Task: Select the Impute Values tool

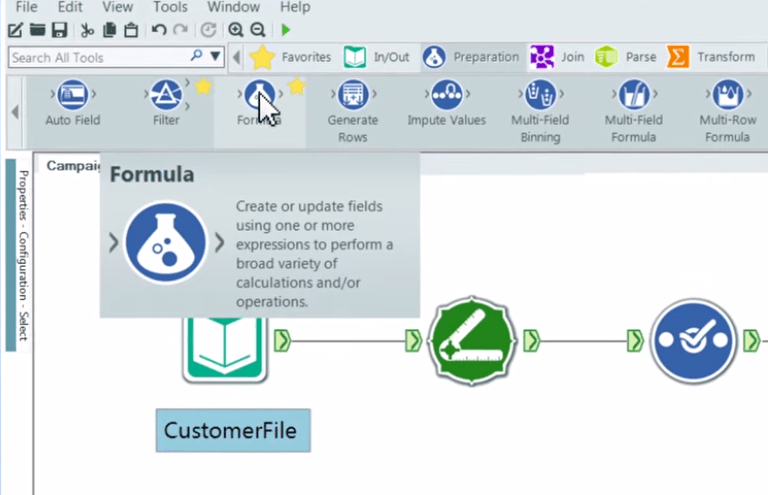Action: [446, 97]
